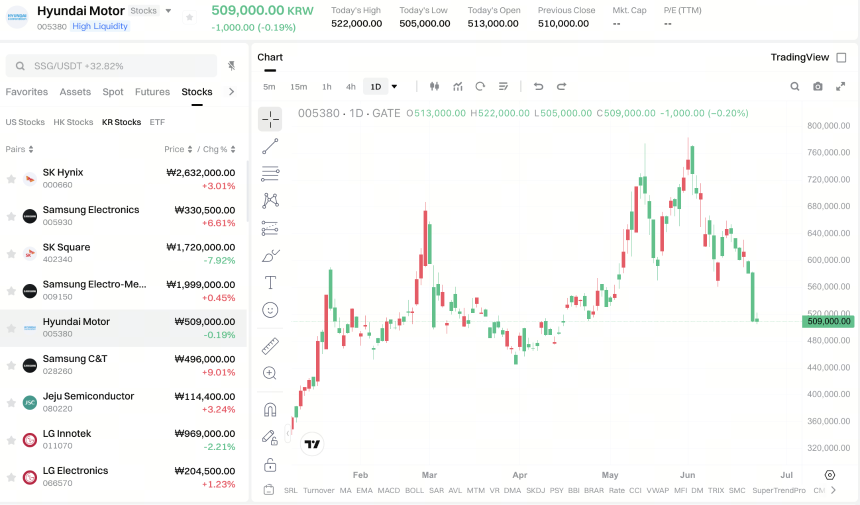
Task: Switch to the Futures tab
Action: (x=152, y=92)
